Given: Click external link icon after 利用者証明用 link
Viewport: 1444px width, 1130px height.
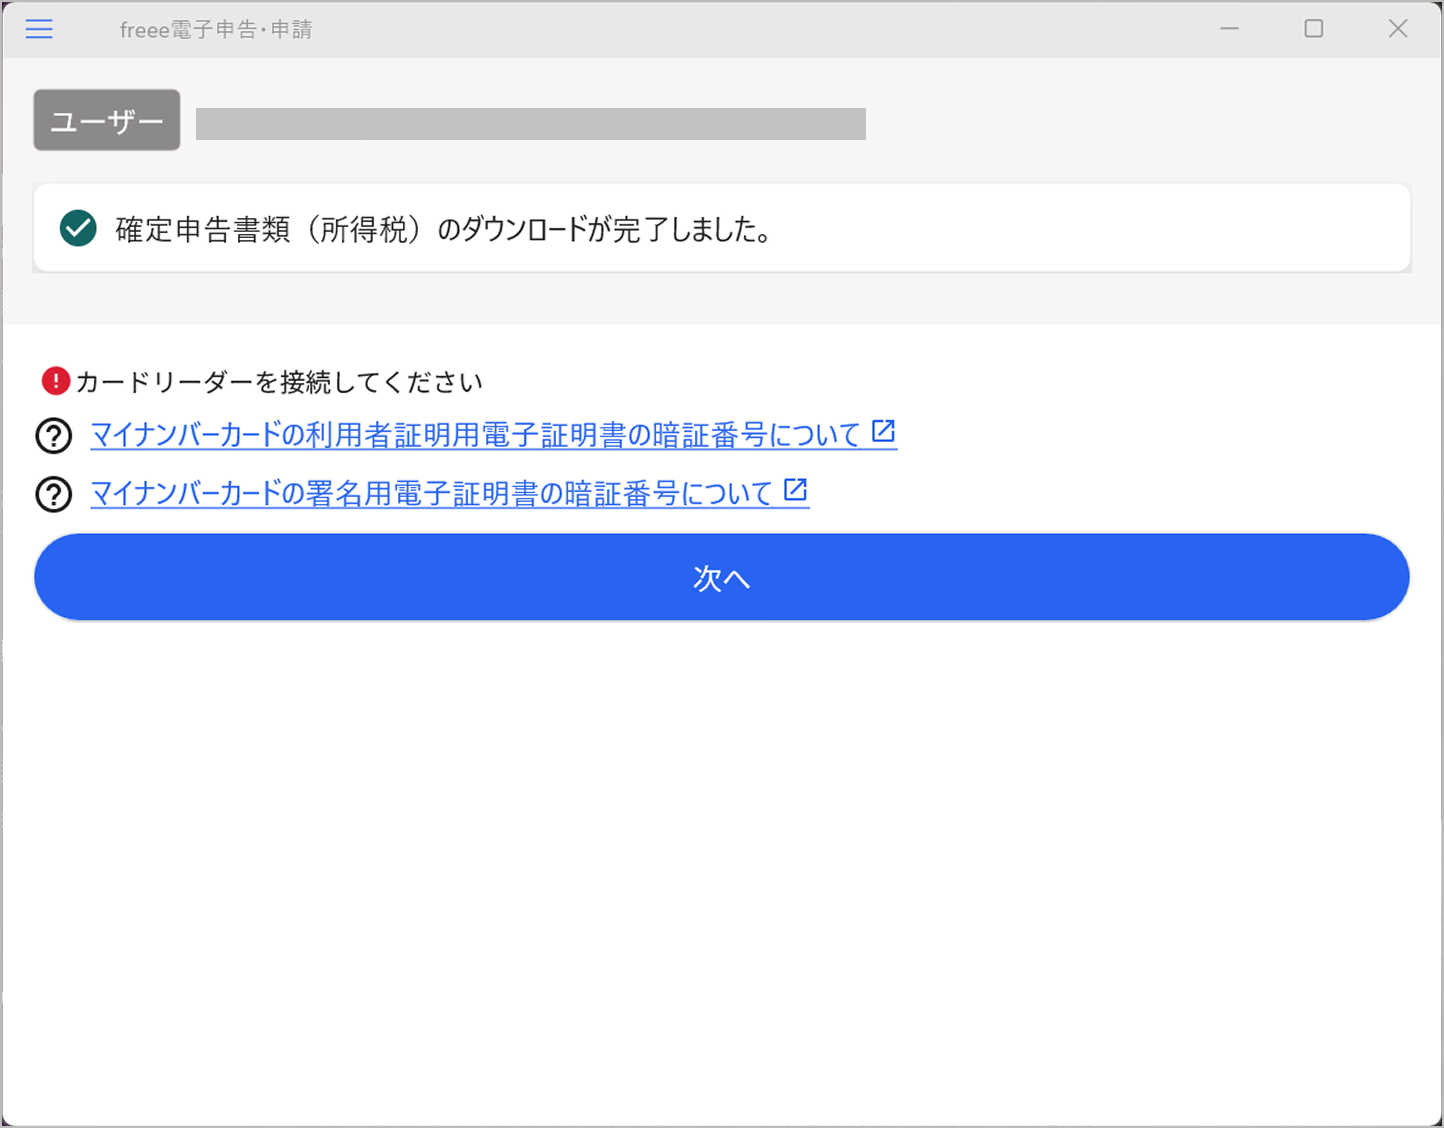Looking at the screenshot, I should [883, 431].
